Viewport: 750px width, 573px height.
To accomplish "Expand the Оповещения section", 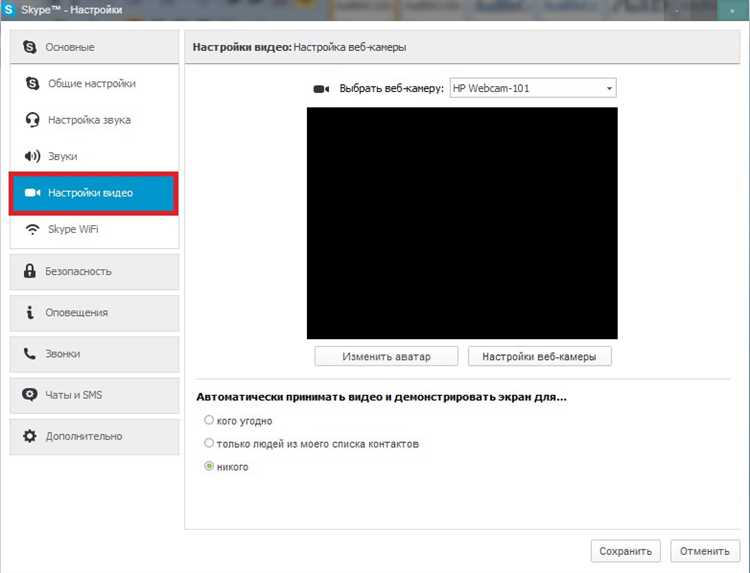I will (94, 313).
